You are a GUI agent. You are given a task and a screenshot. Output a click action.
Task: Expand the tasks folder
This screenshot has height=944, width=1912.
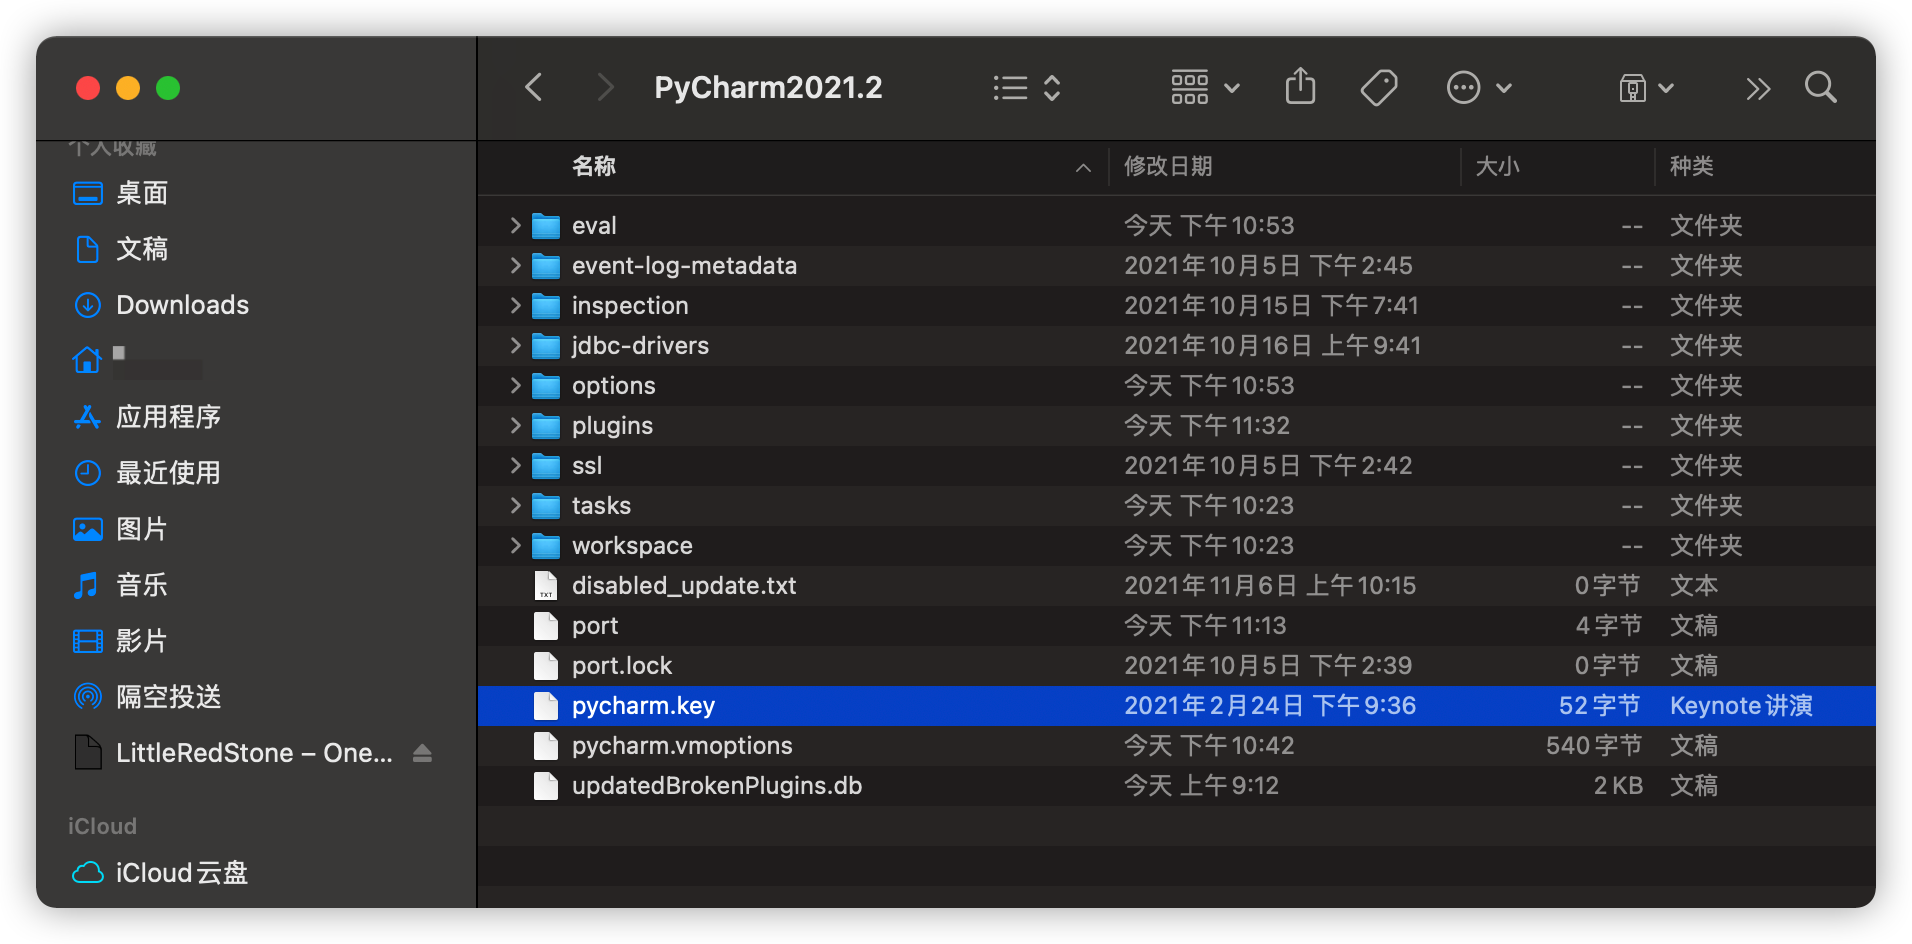pos(515,506)
